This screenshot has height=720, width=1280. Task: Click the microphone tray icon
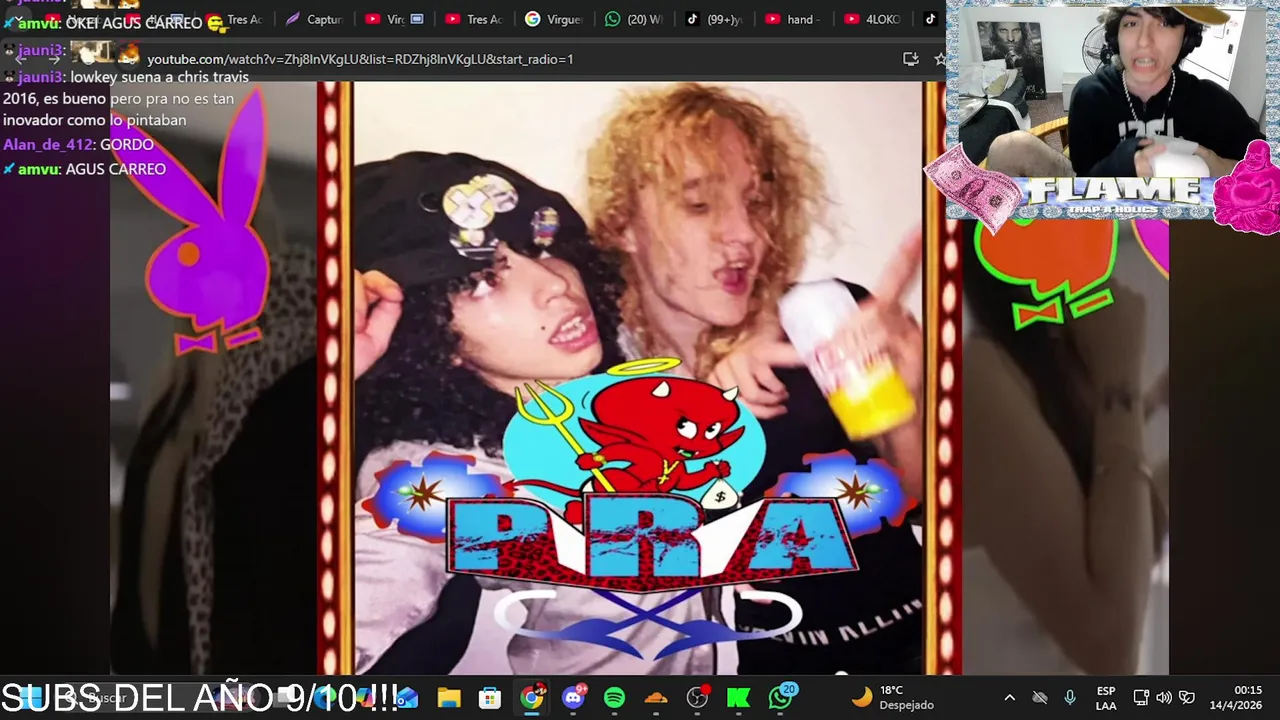pos(1070,697)
